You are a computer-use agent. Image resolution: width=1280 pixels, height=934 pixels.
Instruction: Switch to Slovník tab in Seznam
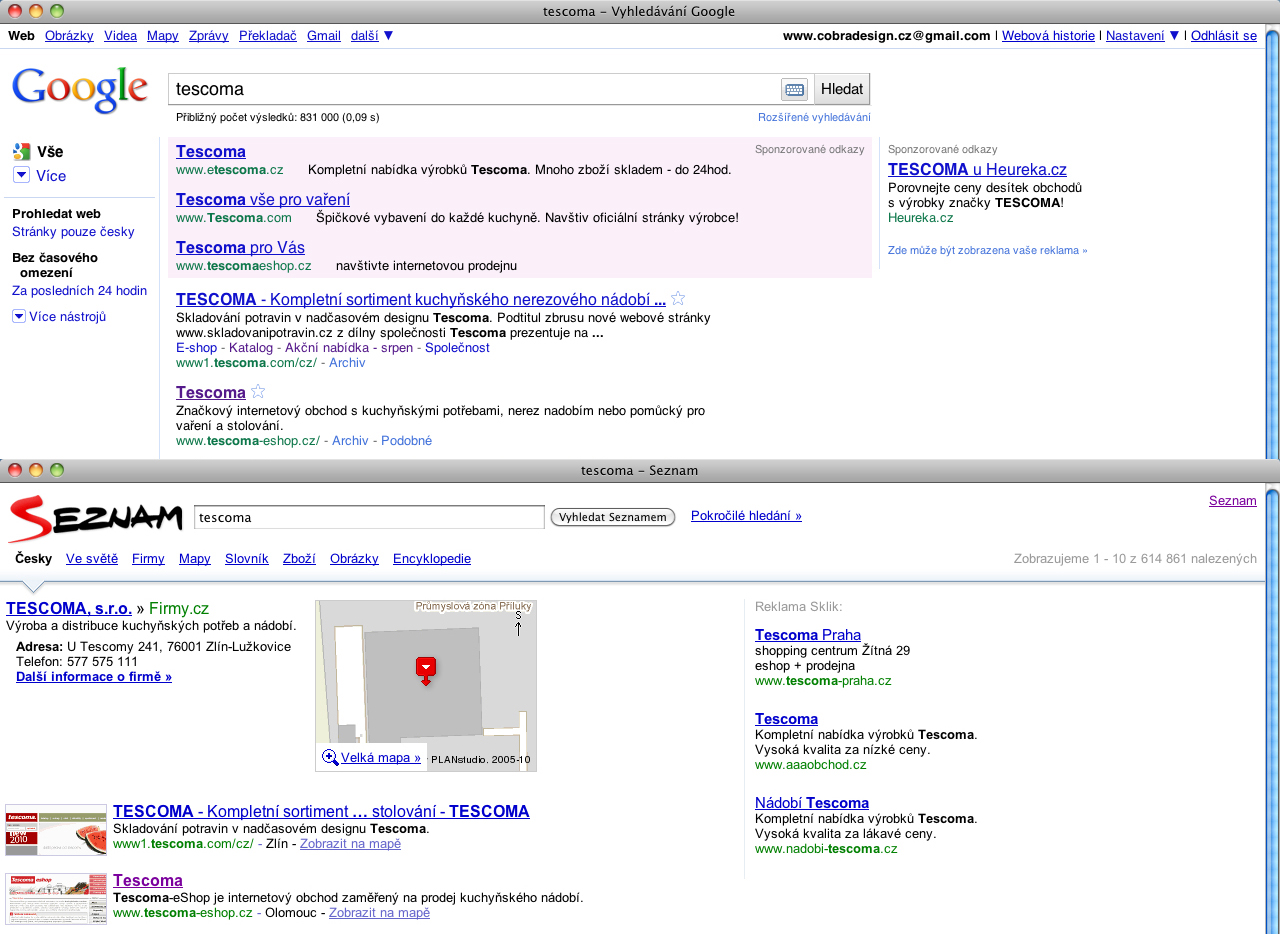pos(247,558)
